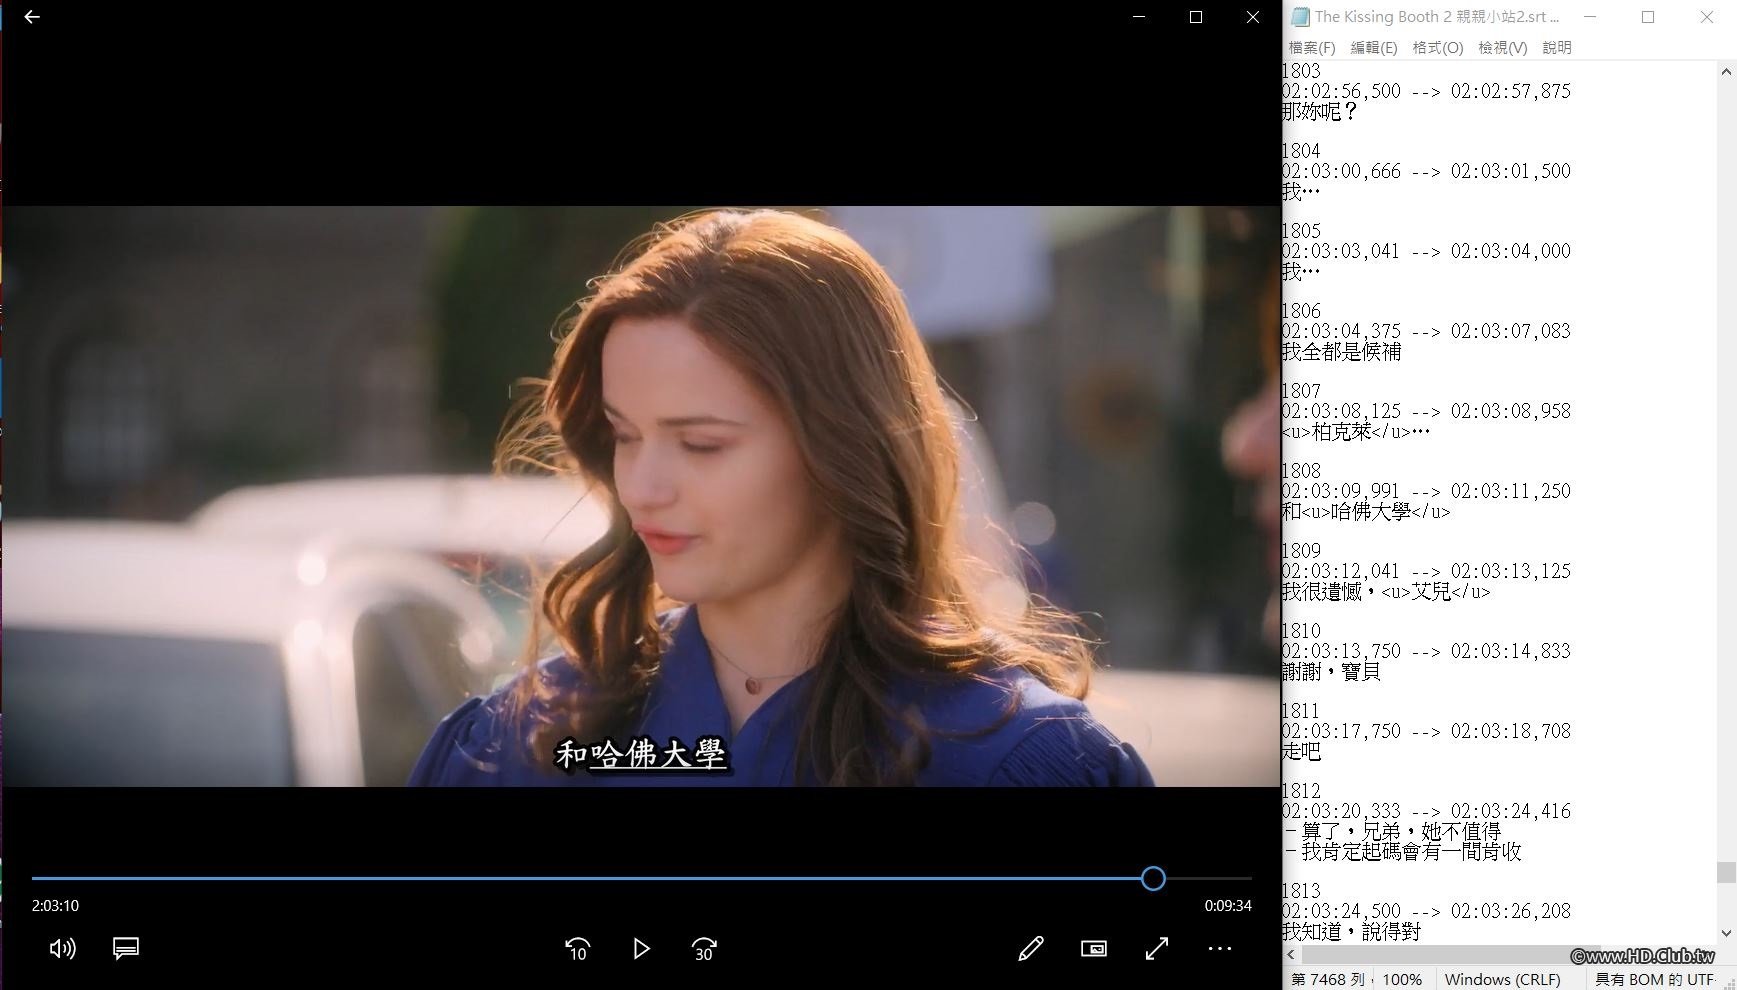
Task: Click the seek bar position handle
Action: click(x=1153, y=878)
